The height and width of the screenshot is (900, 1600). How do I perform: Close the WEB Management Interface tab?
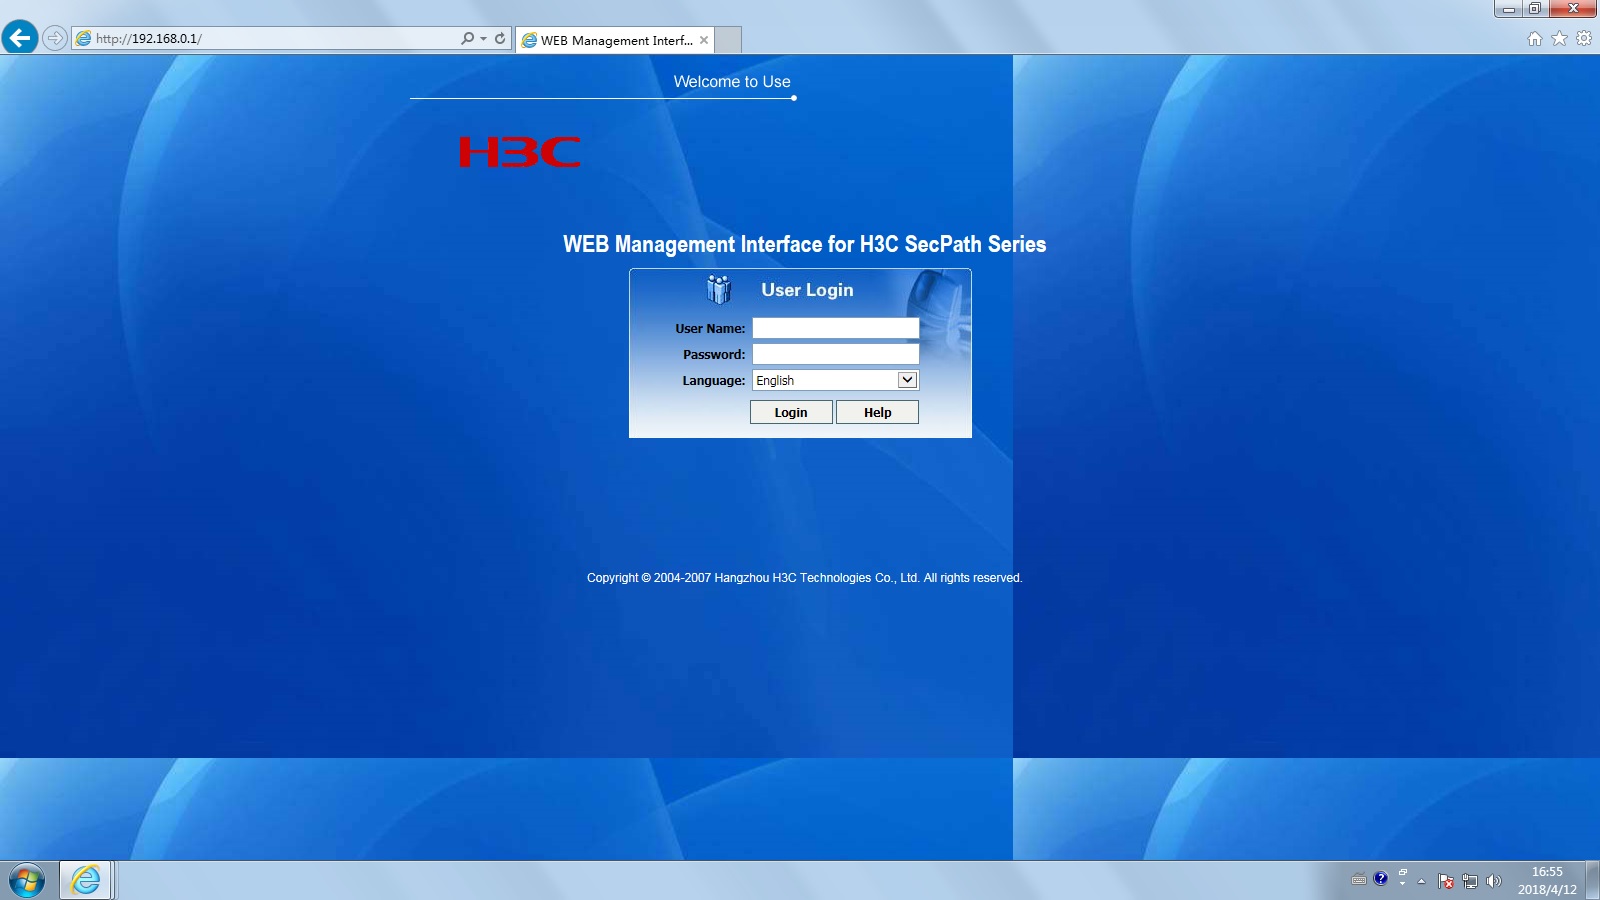(x=704, y=40)
